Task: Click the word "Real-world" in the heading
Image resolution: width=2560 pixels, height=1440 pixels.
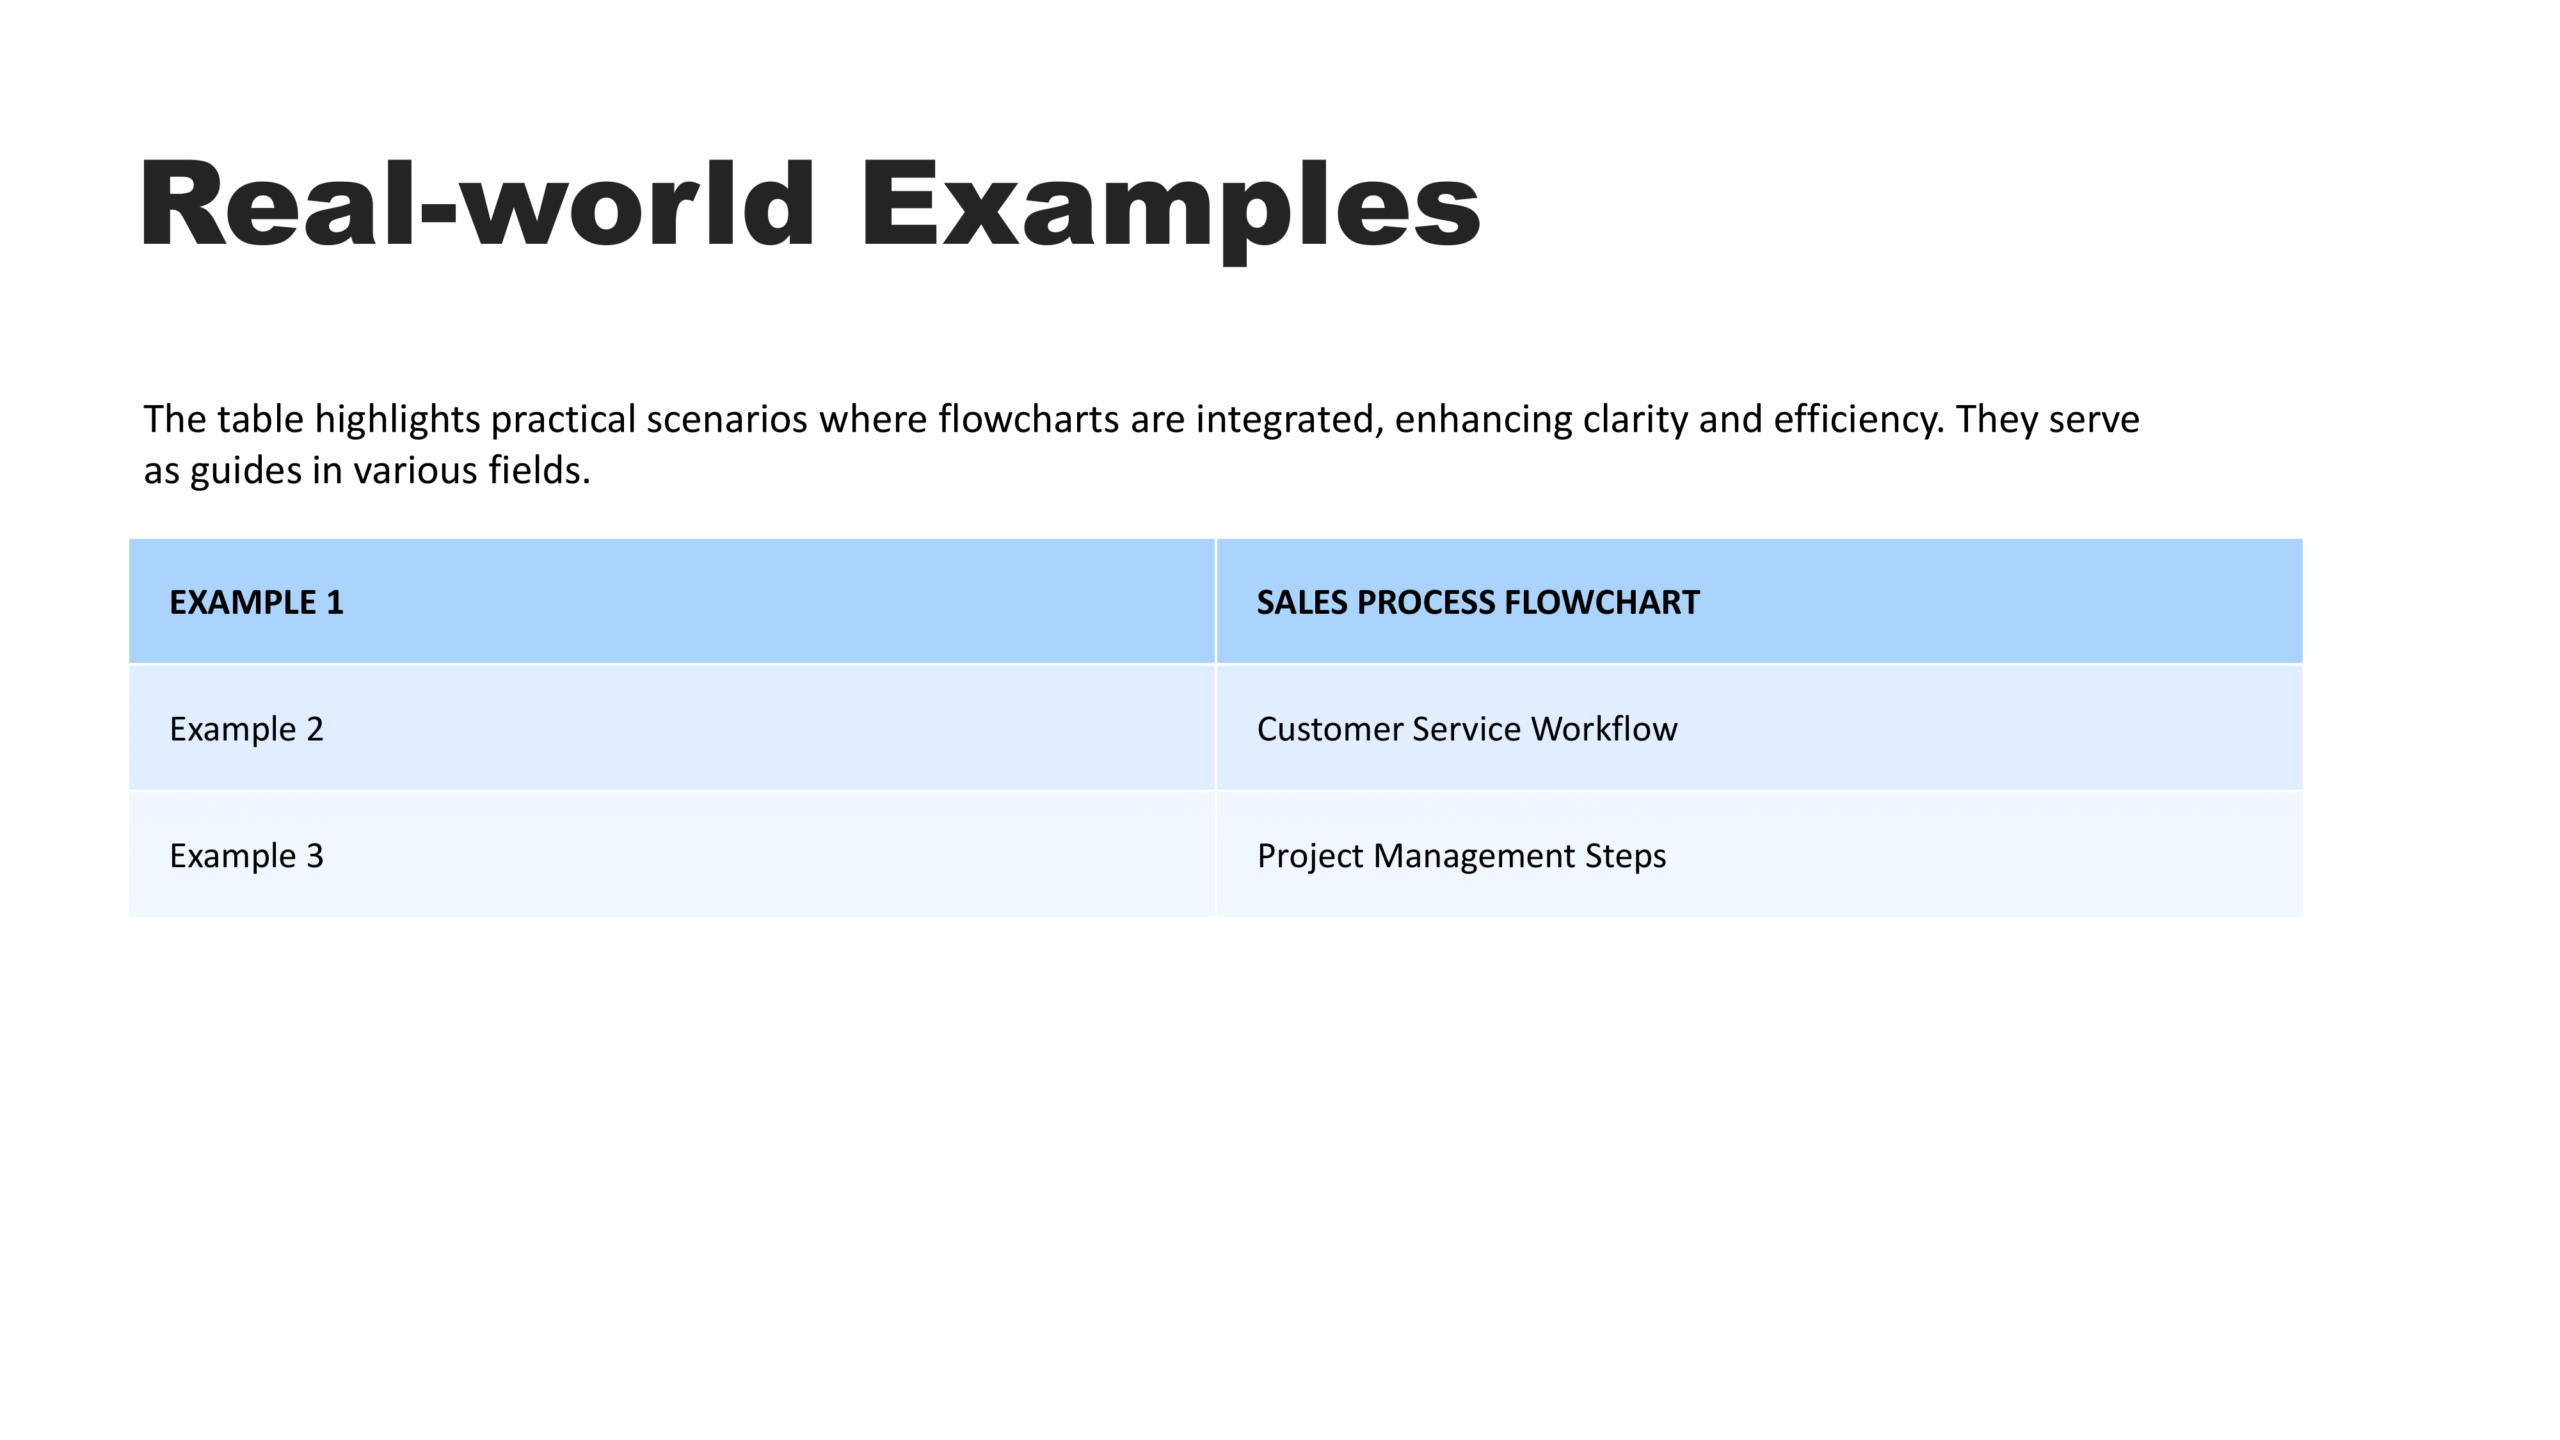Action: tap(477, 205)
